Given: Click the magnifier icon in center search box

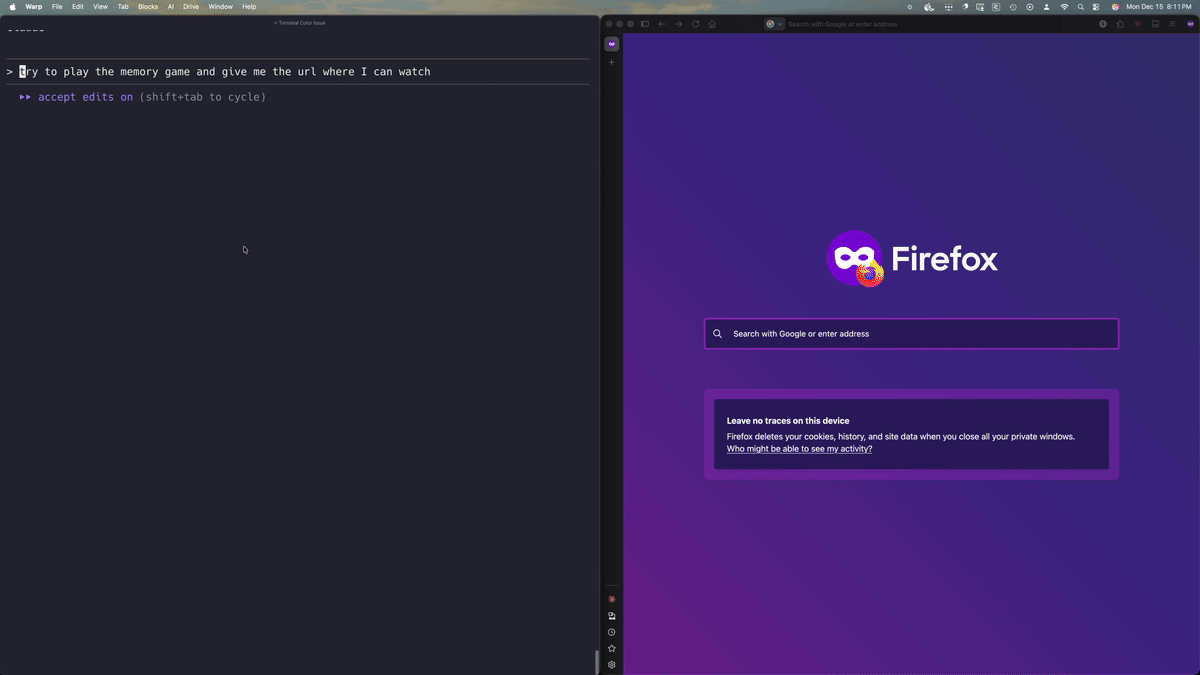Looking at the screenshot, I should (x=717, y=334).
